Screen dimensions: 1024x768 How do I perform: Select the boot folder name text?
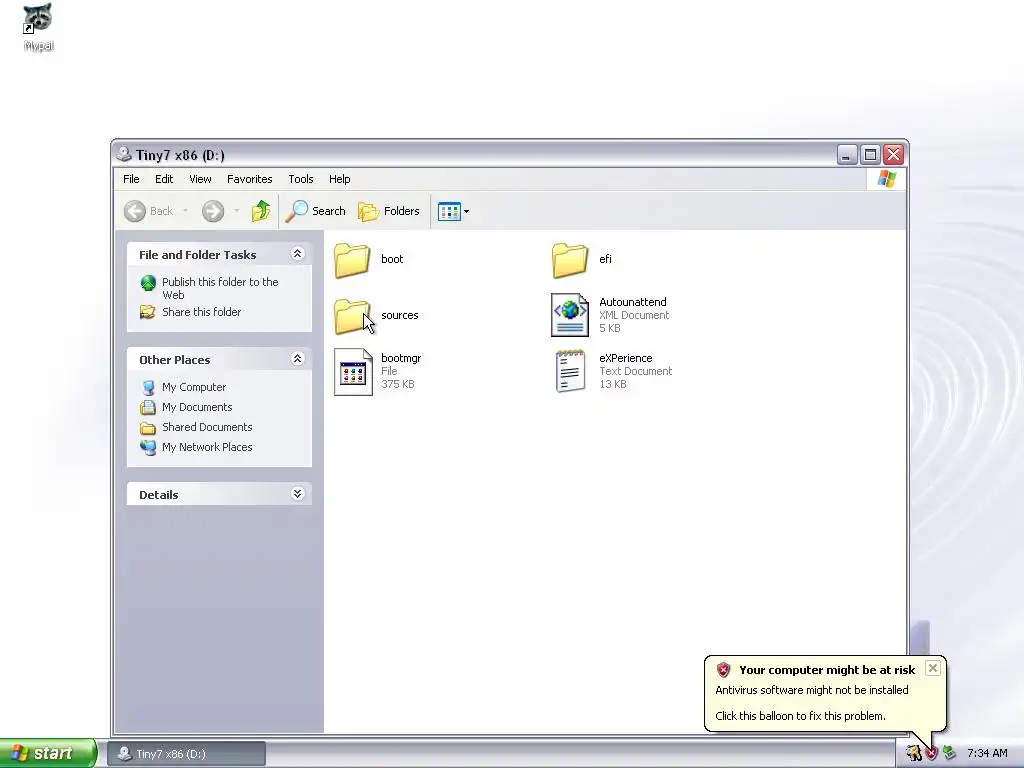tap(392, 259)
